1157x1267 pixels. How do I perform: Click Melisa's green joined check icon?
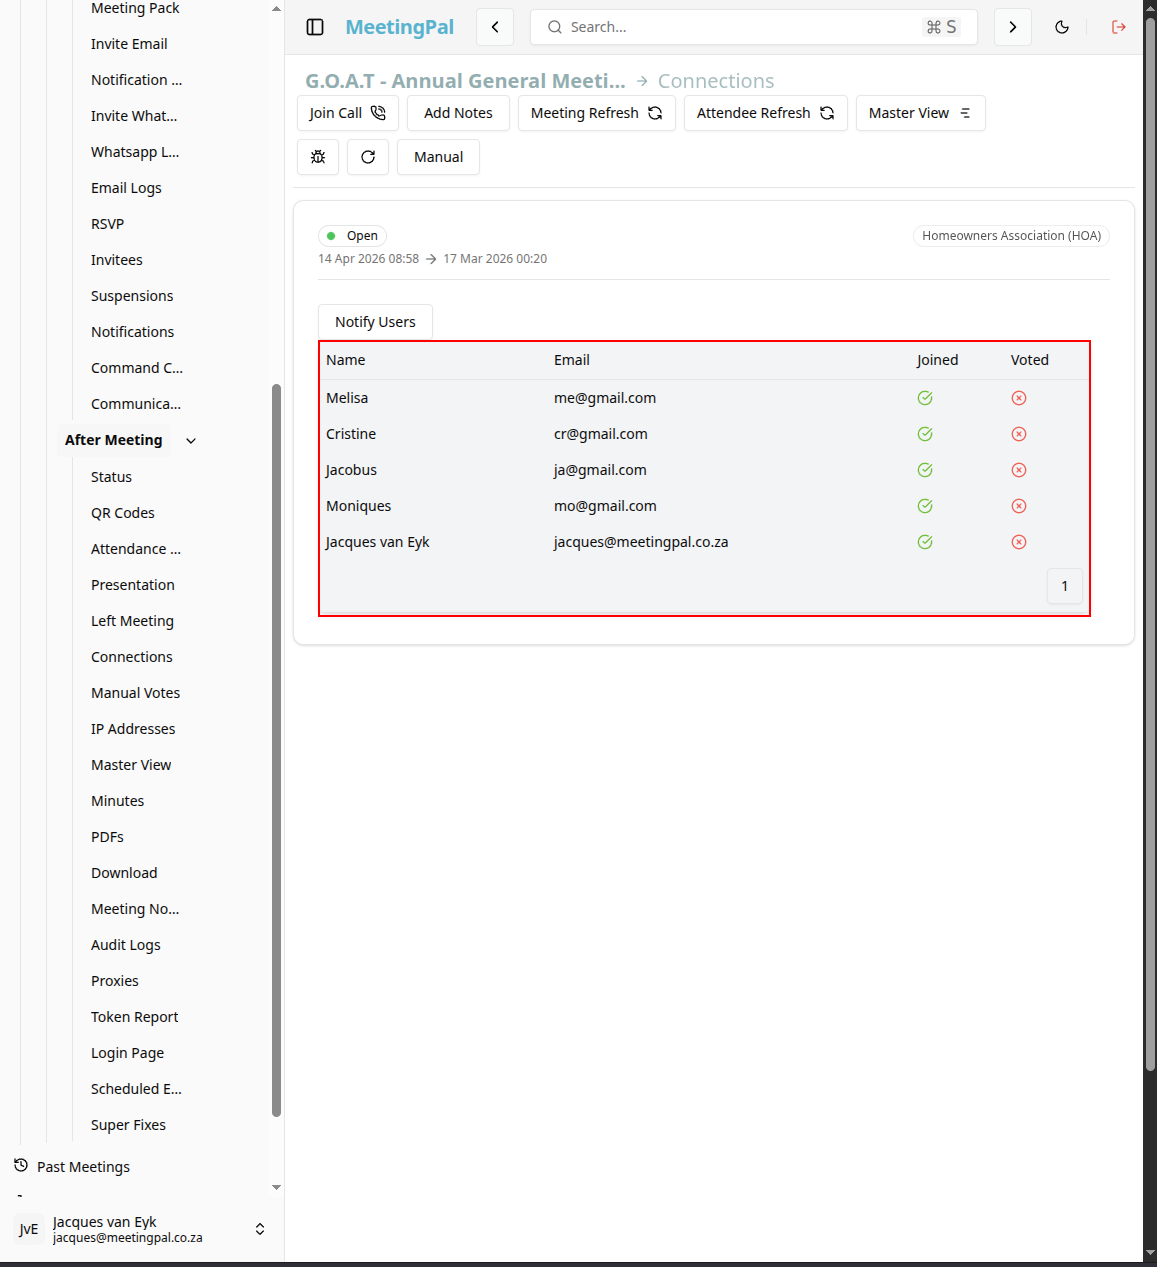(x=925, y=398)
